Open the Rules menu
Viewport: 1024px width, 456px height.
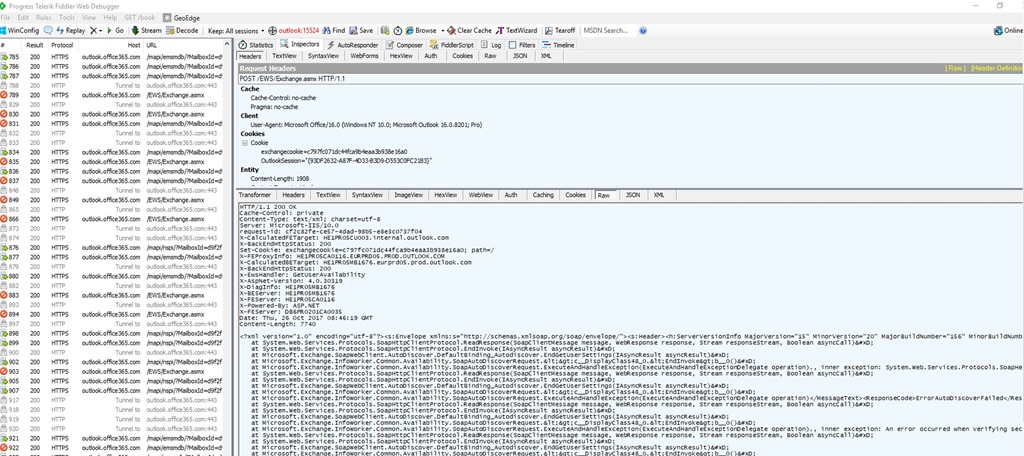point(44,18)
